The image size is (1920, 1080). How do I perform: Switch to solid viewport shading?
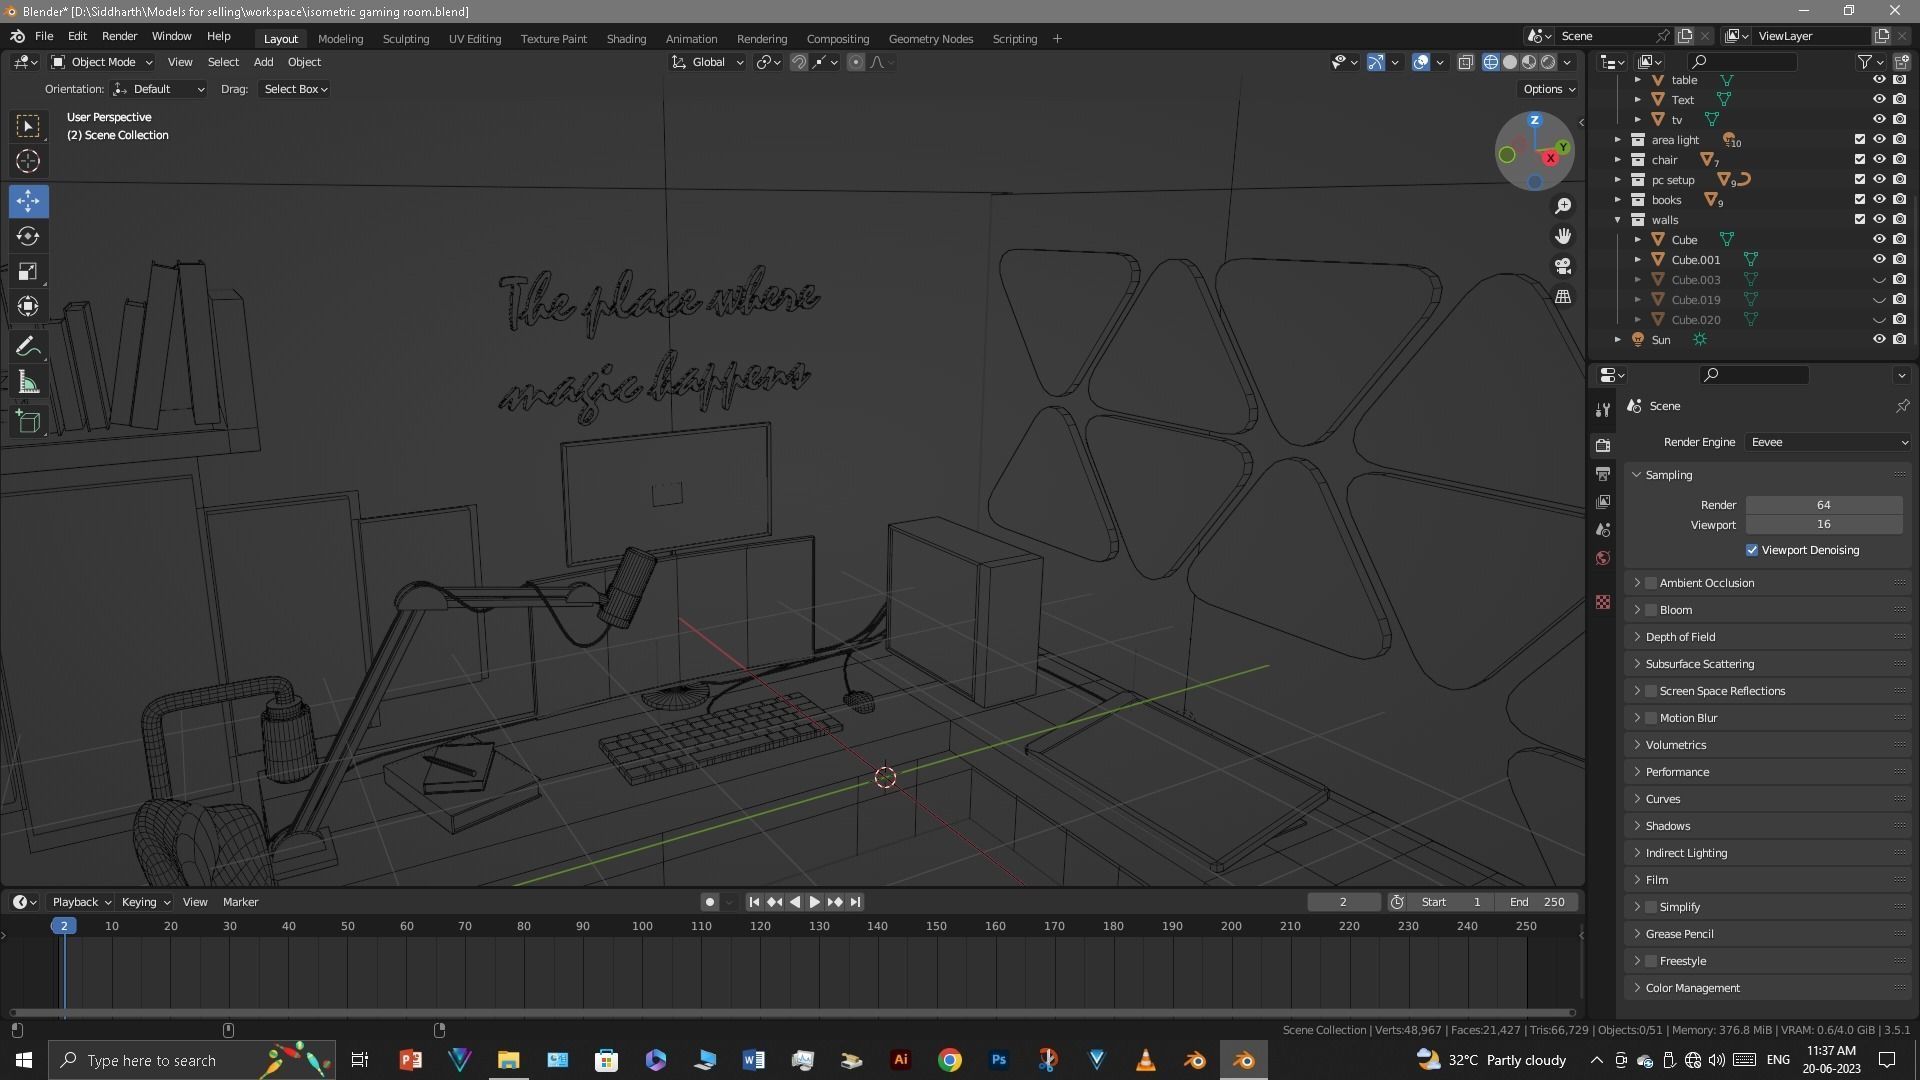[1510, 62]
